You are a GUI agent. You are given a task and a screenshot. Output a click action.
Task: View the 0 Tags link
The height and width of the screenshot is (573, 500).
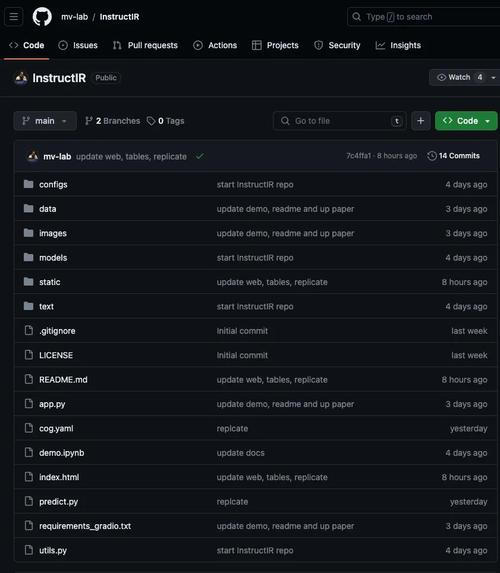tap(165, 121)
